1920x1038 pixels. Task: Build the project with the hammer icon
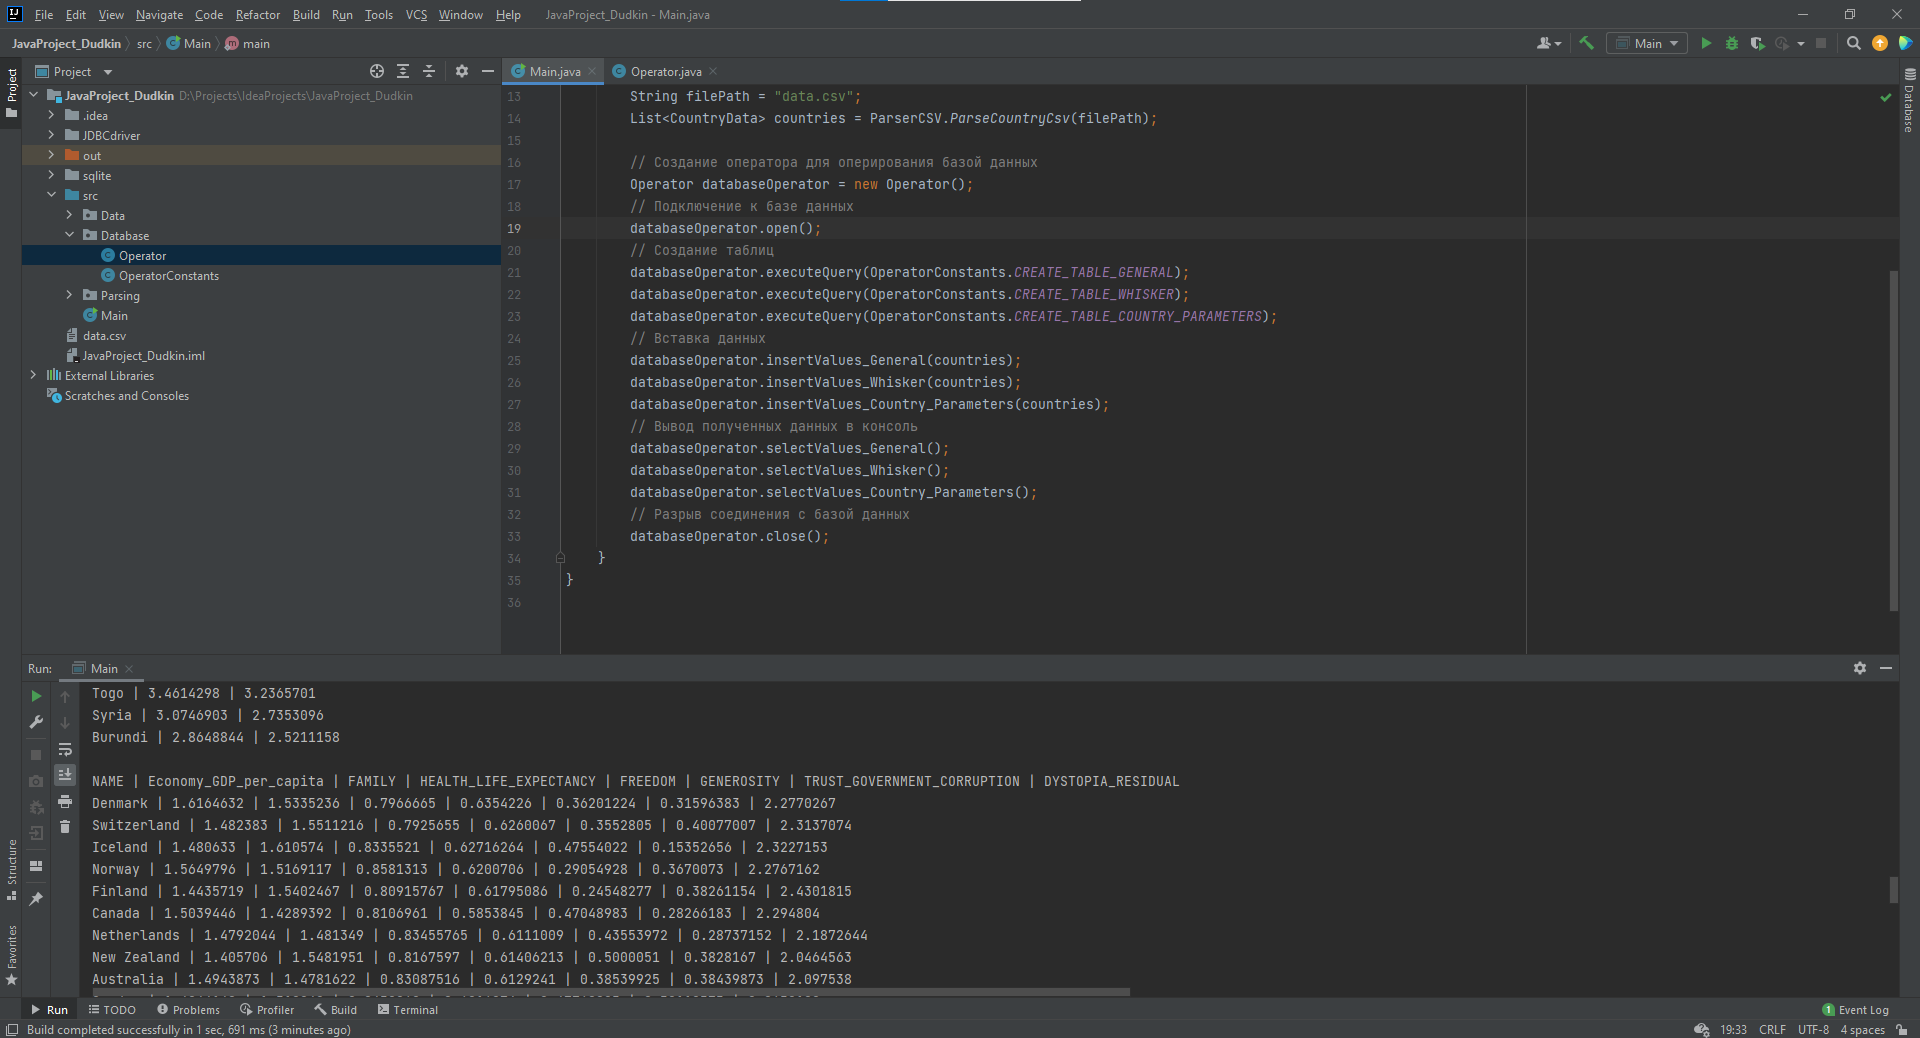(1586, 43)
